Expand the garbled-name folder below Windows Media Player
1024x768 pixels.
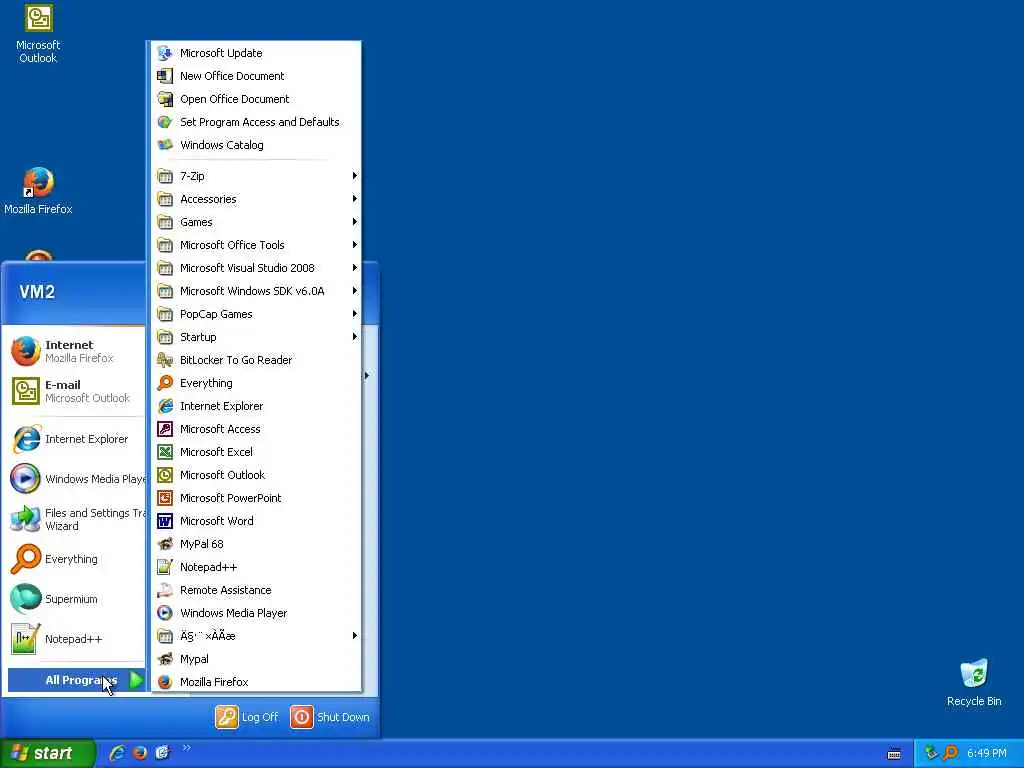tap(256, 636)
